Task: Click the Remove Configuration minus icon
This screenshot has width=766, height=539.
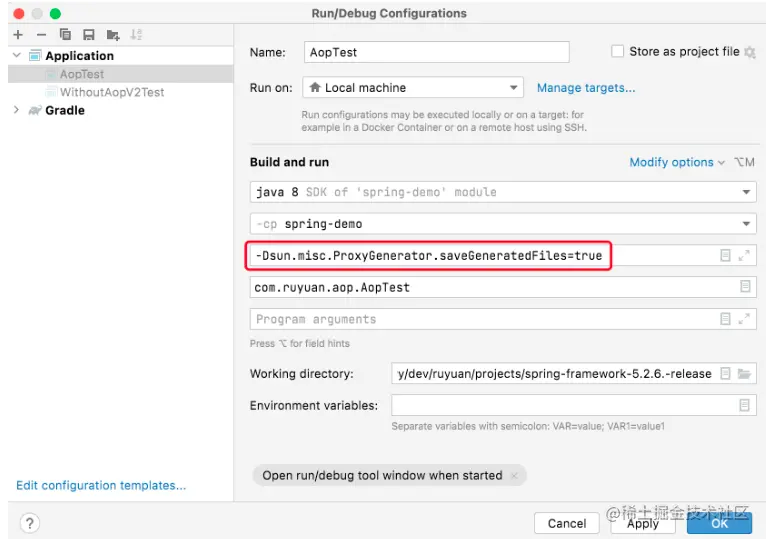Action: (41, 35)
